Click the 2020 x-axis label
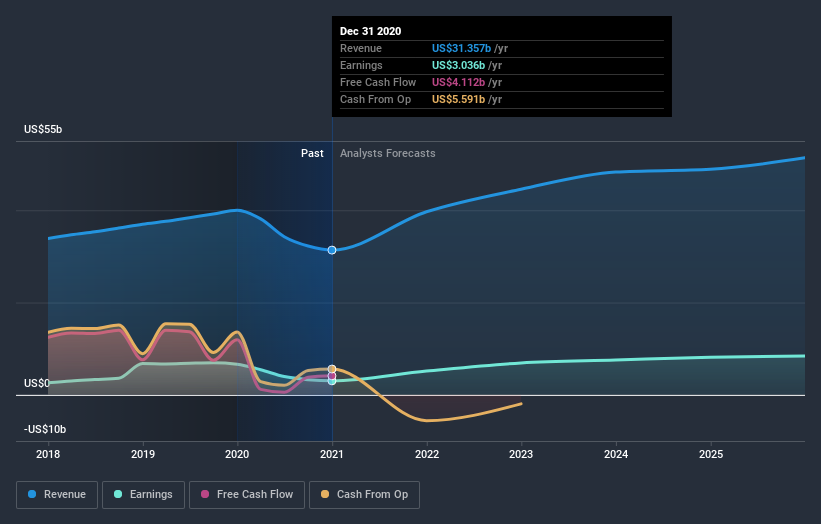Viewport: 821px width, 524px height. (237, 454)
